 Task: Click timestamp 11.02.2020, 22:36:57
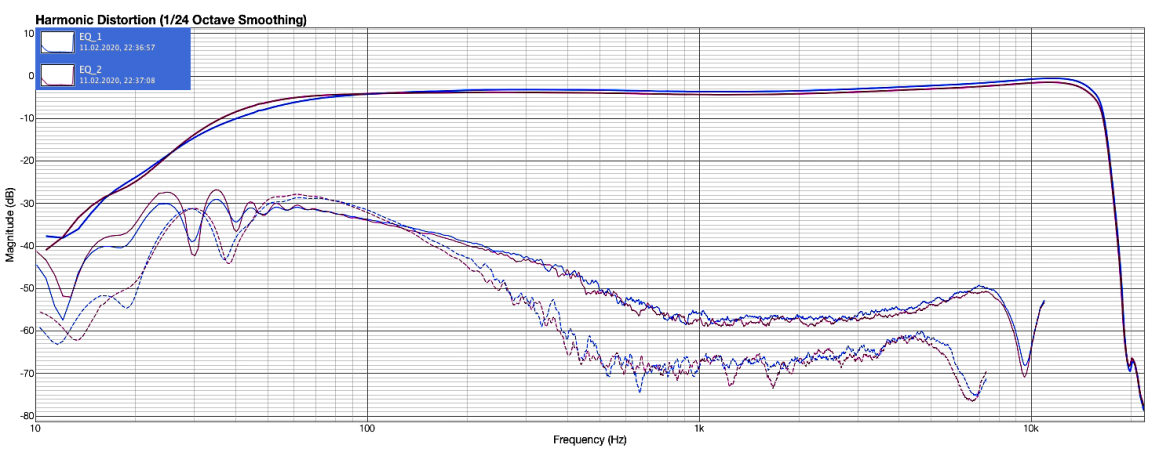pyautogui.click(x=117, y=47)
